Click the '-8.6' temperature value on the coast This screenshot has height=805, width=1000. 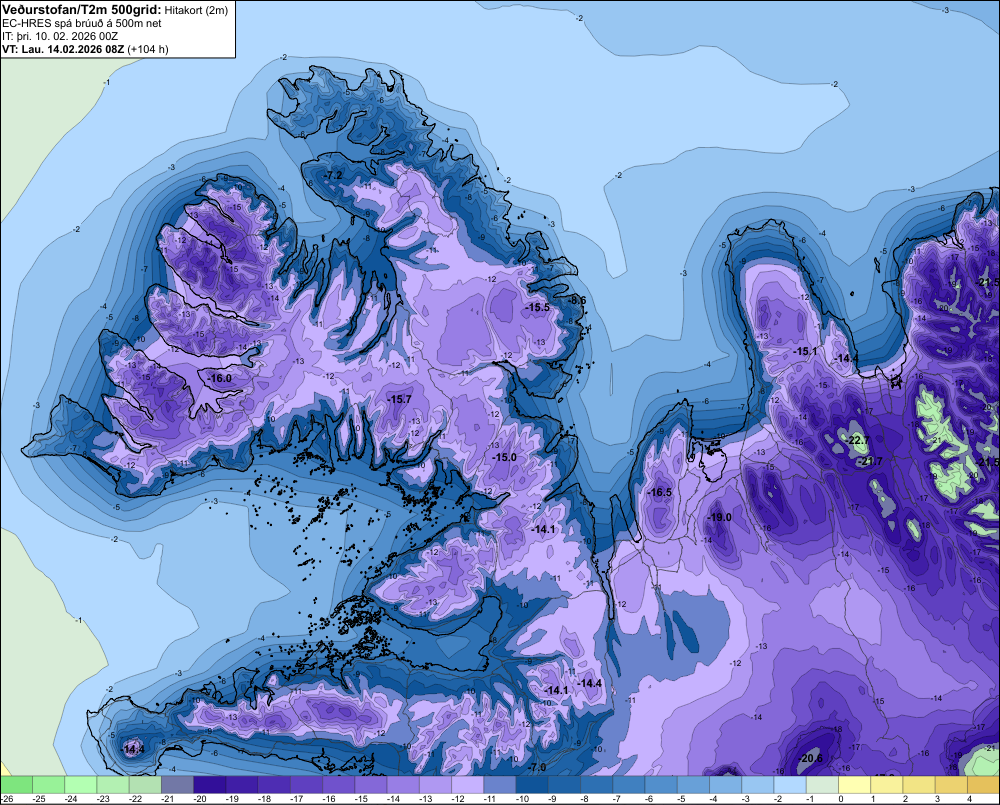(577, 300)
